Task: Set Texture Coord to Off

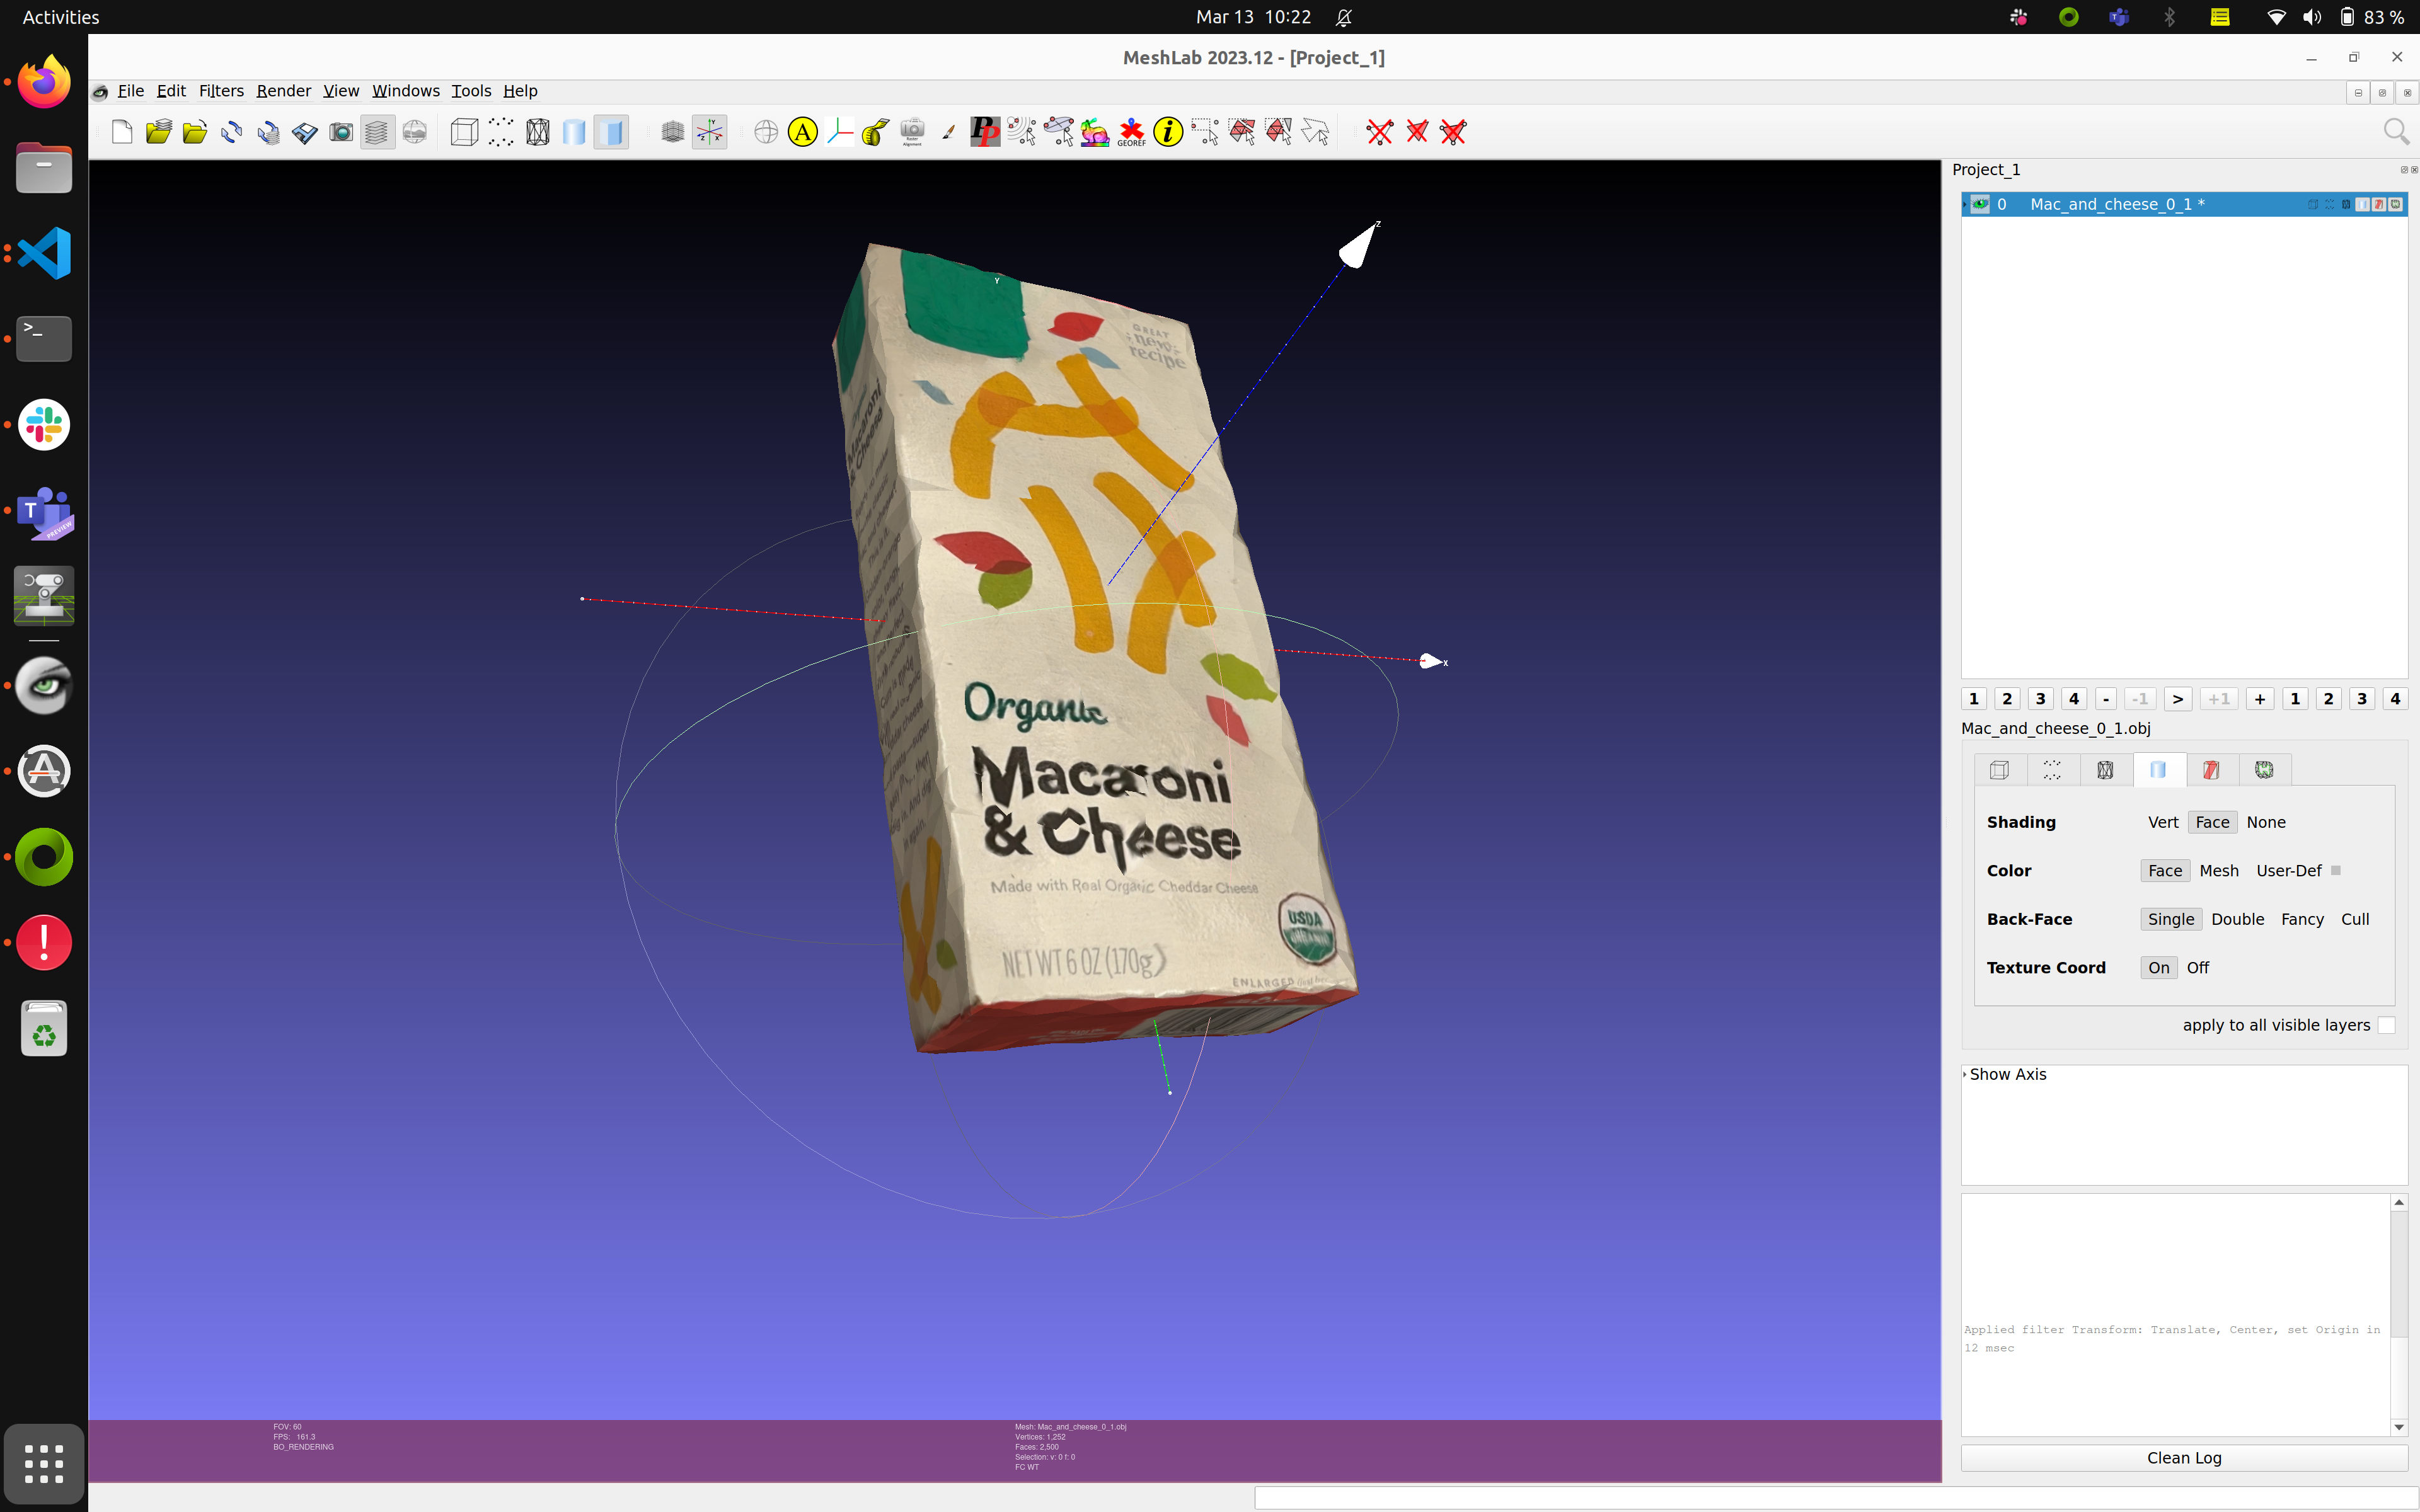Action: point(2197,967)
